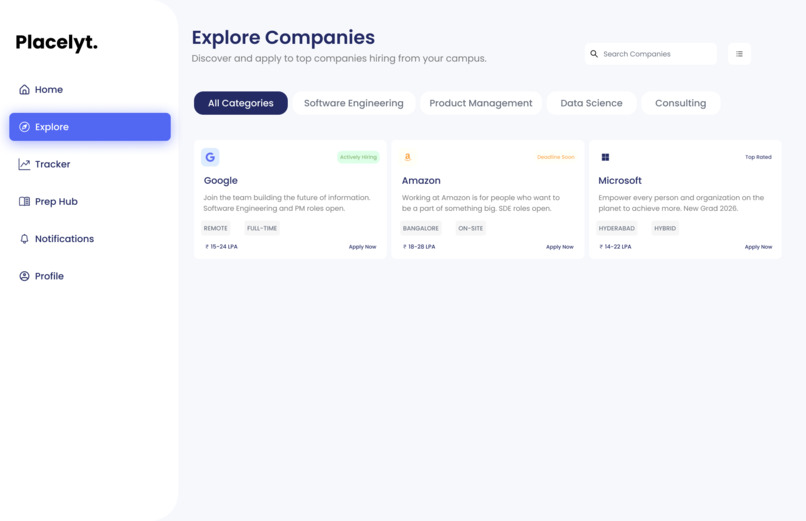Click the Home house icon in sidebar

pos(24,89)
